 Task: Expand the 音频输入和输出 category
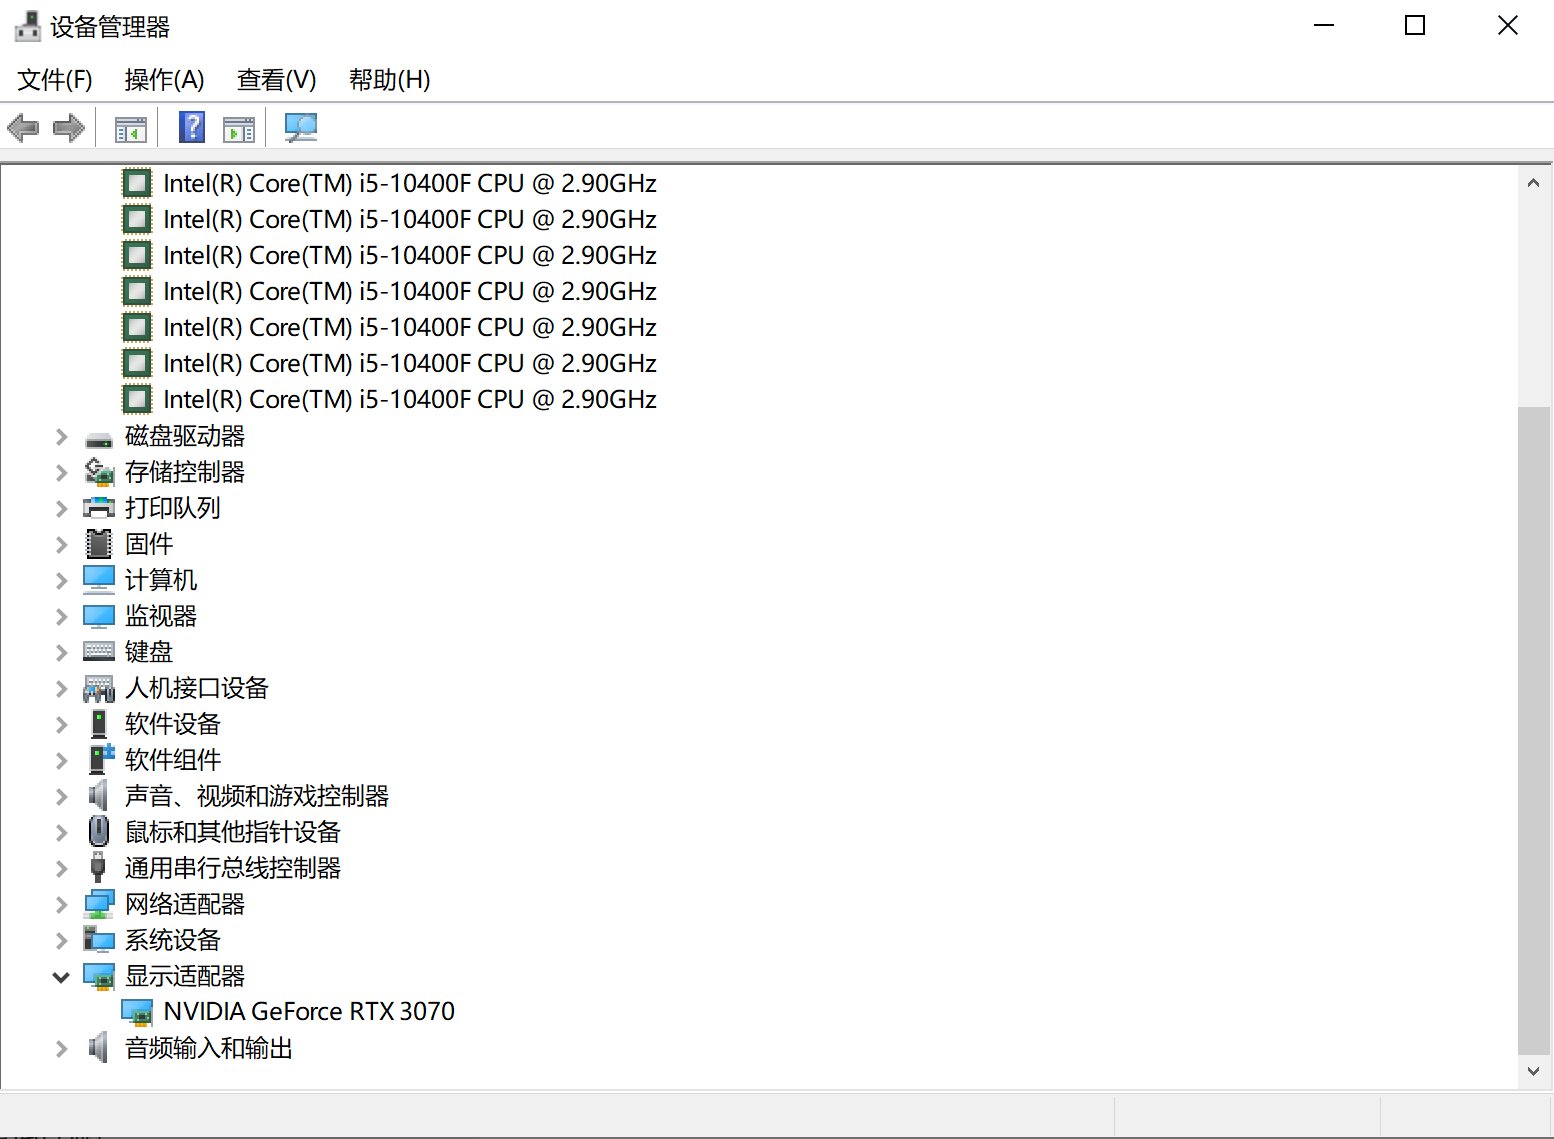click(62, 1049)
